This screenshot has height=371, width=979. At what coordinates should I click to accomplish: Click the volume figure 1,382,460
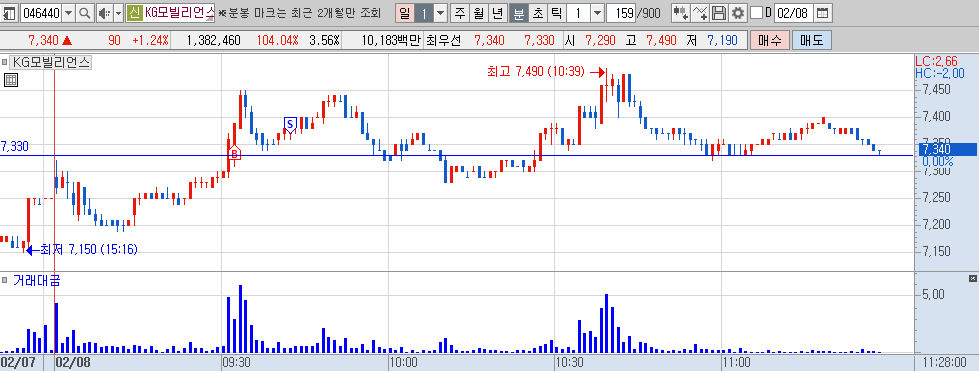click(214, 41)
